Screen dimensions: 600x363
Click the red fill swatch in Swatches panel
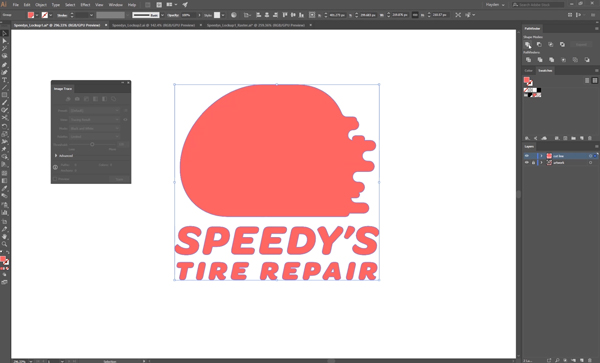(x=527, y=80)
